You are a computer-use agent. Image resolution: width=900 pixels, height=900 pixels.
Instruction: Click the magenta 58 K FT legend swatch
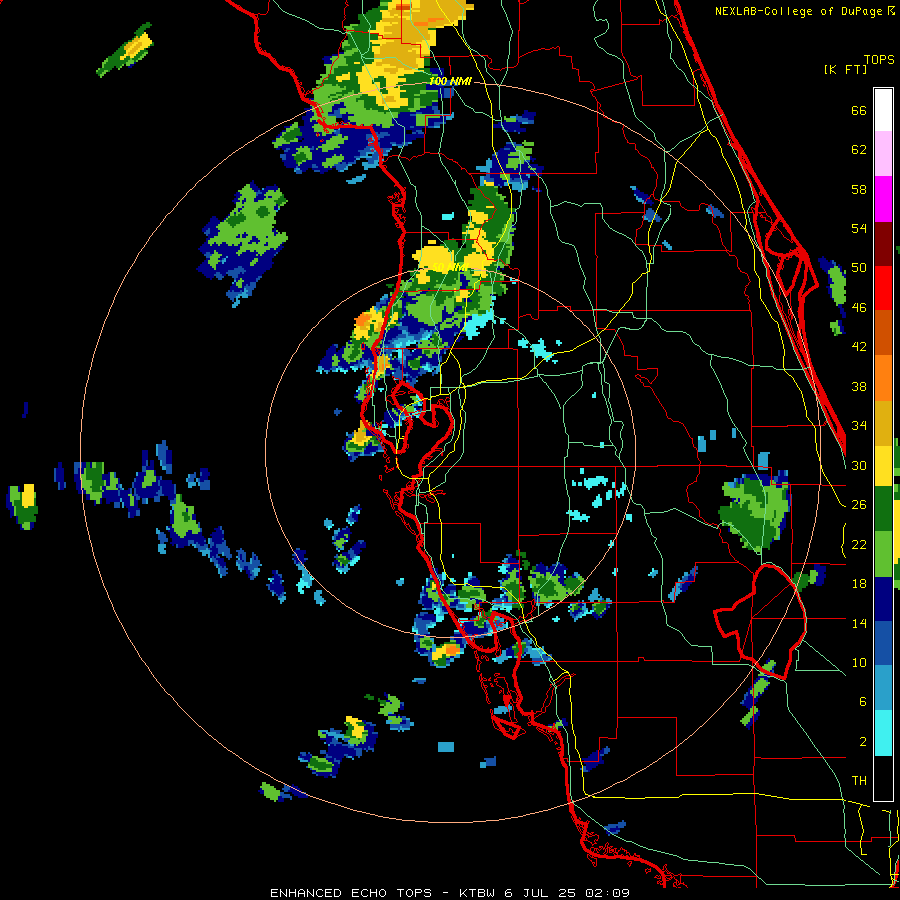tap(883, 199)
